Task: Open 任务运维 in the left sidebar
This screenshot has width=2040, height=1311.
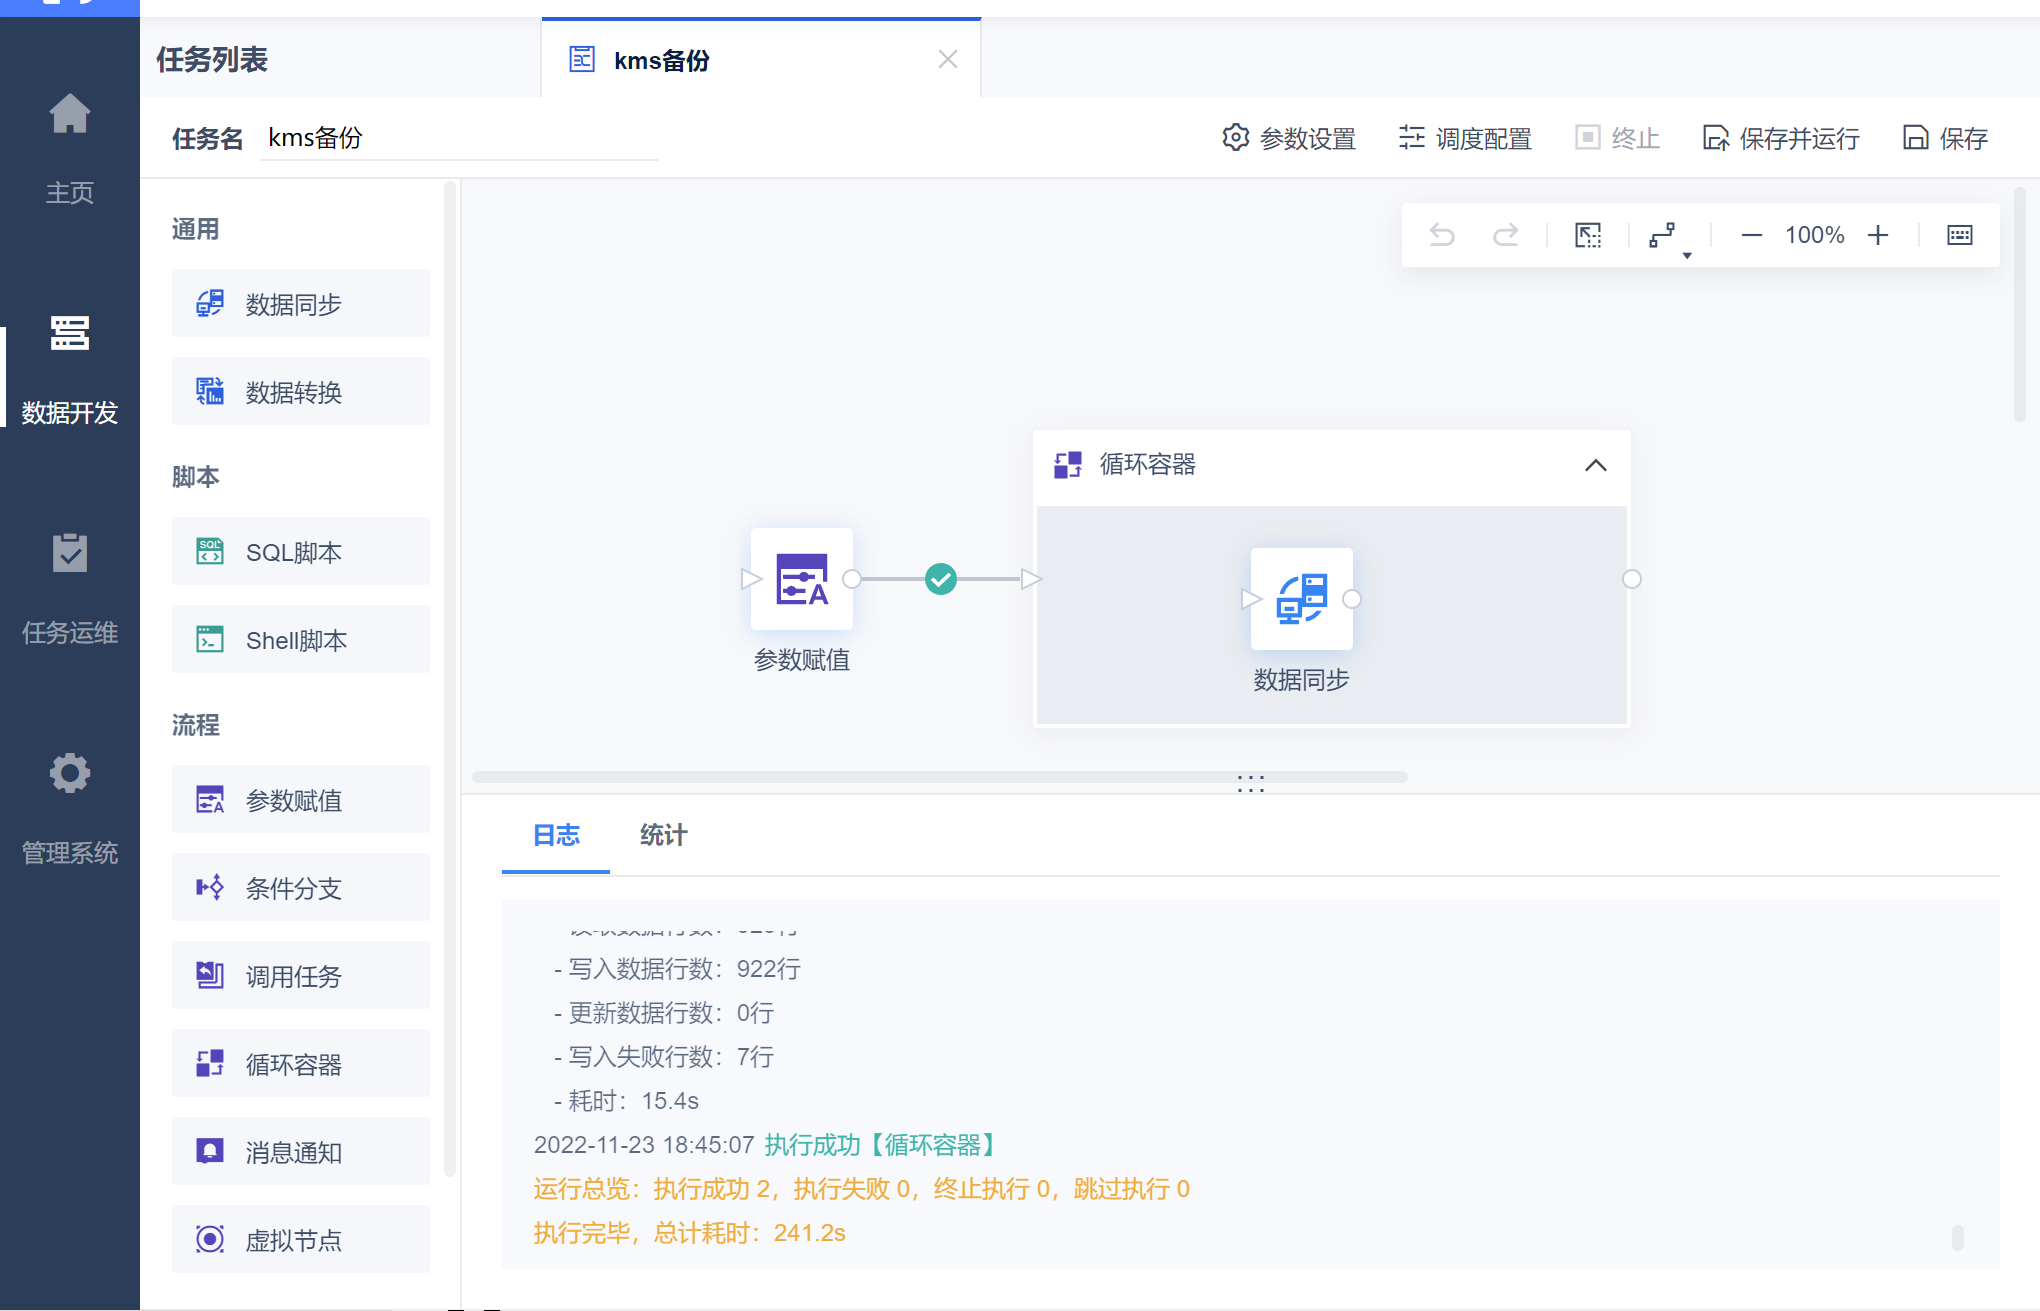Action: 70,588
